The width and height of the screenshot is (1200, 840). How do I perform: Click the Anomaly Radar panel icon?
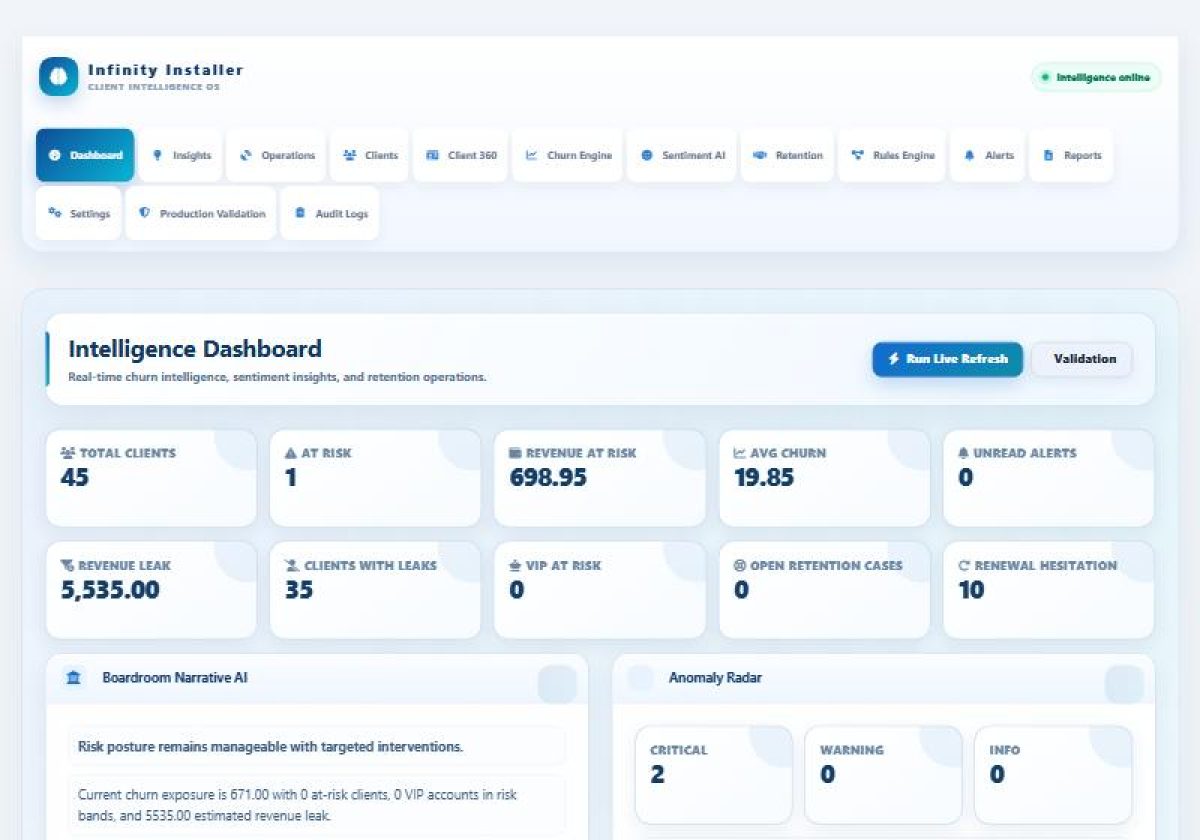point(640,678)
